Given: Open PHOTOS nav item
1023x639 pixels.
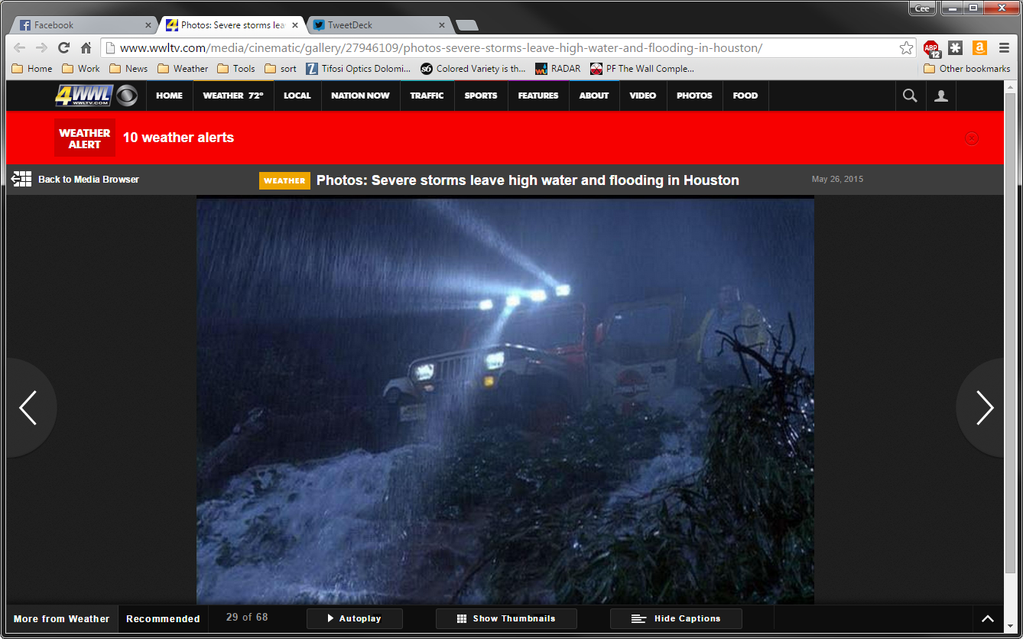Looking at the screenshot, I should 694,95.
